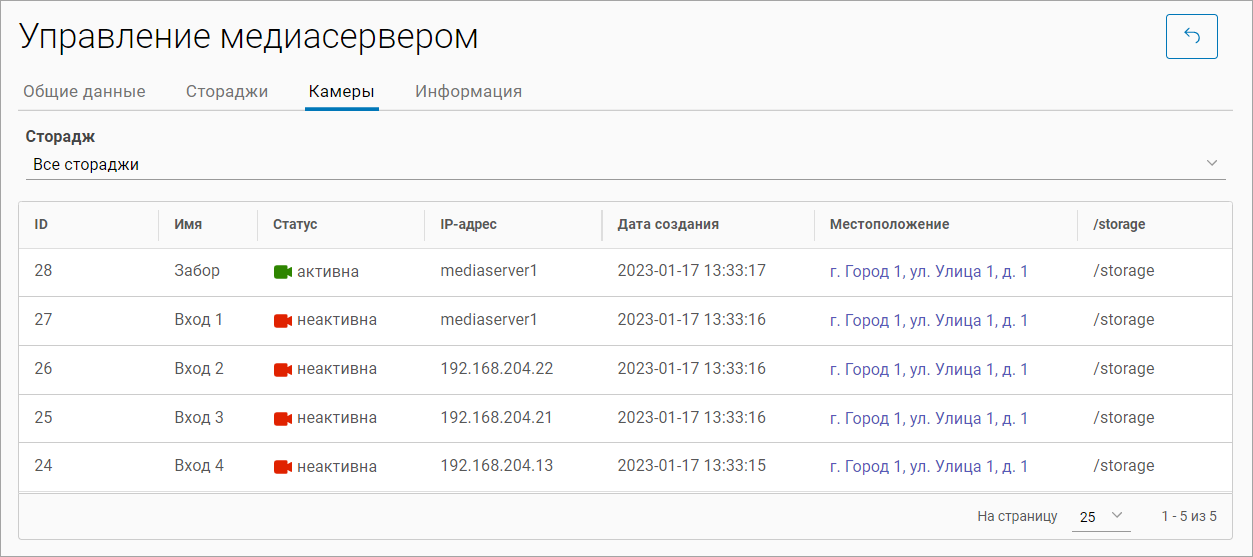The width and height of the screenshot is (1253, 557).
Task: Sort table by ID column header
Action: pos(41,224)
